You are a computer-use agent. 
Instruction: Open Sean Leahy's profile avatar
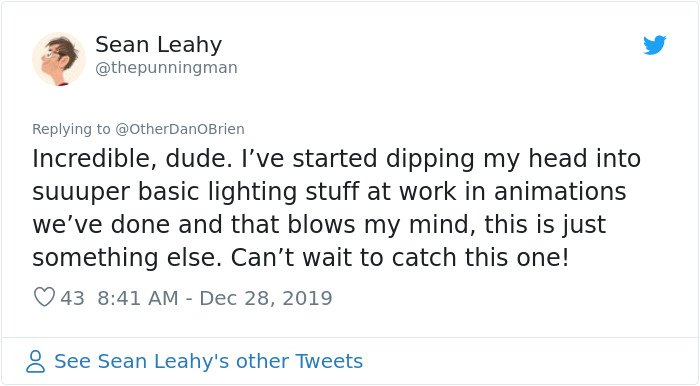click(x=58, y=58)
